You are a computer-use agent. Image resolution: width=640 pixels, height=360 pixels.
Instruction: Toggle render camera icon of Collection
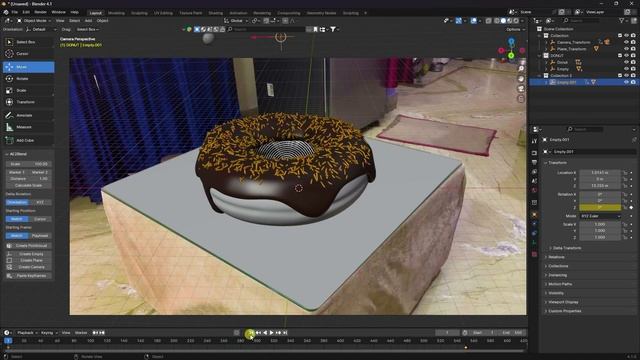pos(633,36)
